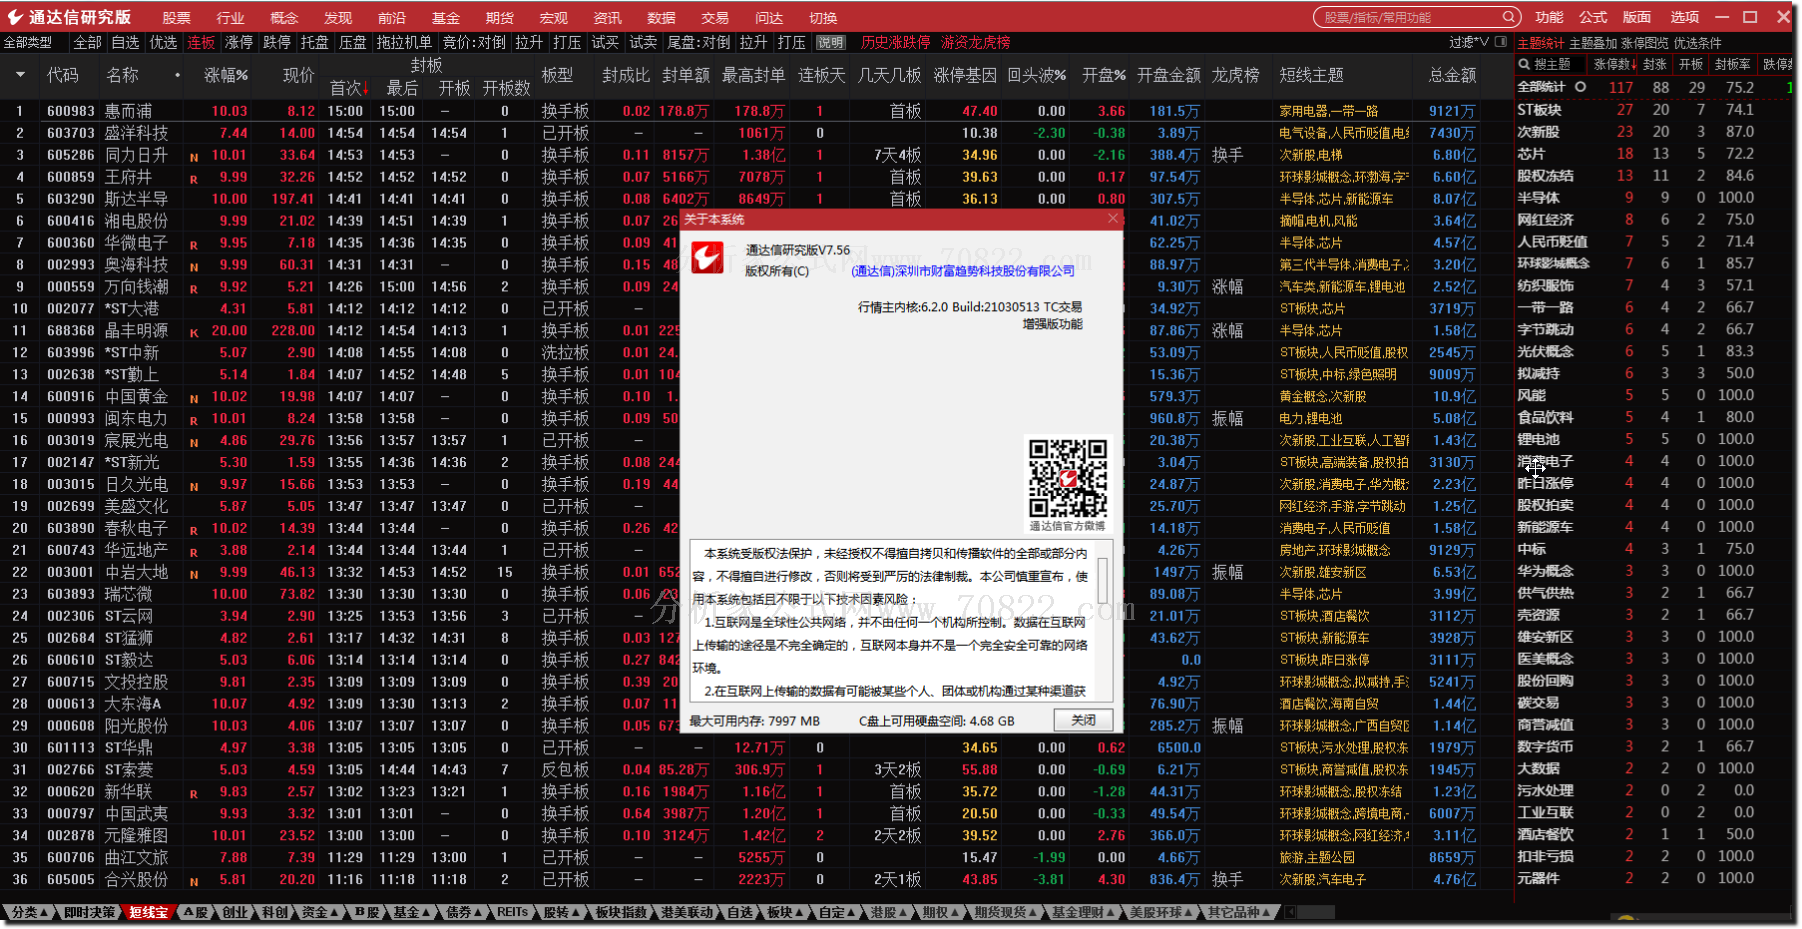Click the magnifier icon beside 搜主题
This screenshot has height=929, width=1802.
[1524, 64]
